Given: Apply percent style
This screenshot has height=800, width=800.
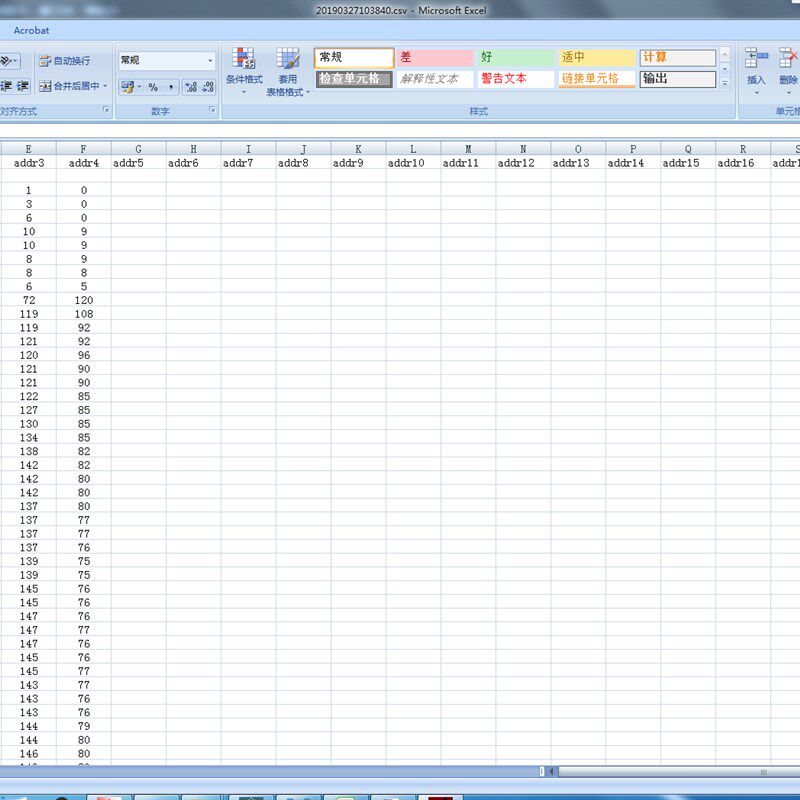Looking at the screenshot, I should coord(153,87).
